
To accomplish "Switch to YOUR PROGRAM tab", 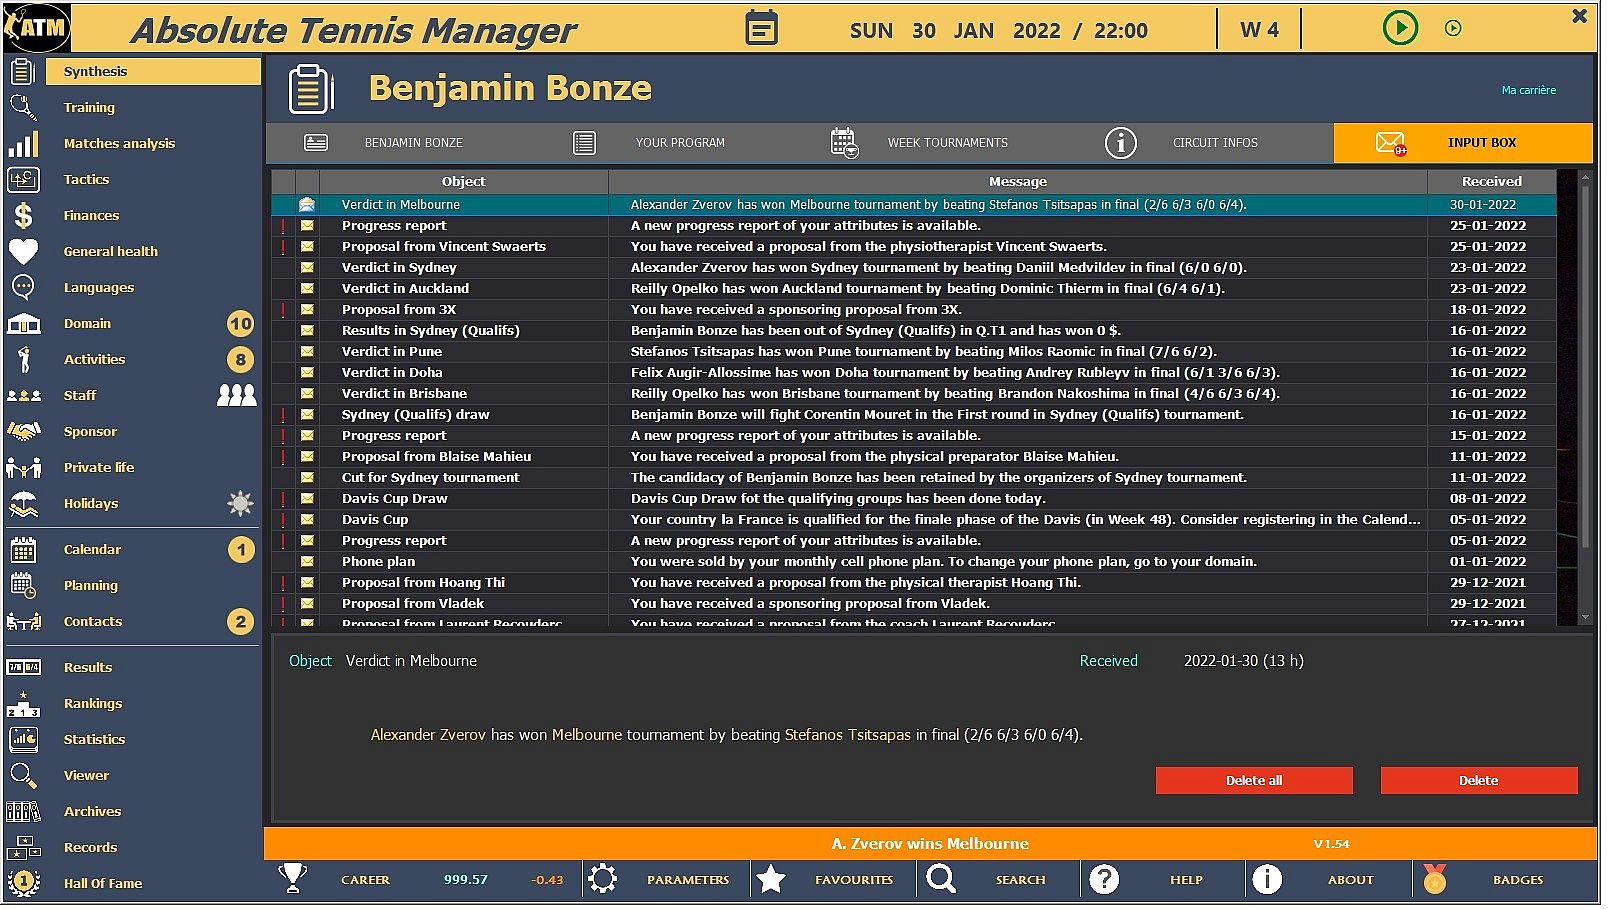I will tap(666, 143).
